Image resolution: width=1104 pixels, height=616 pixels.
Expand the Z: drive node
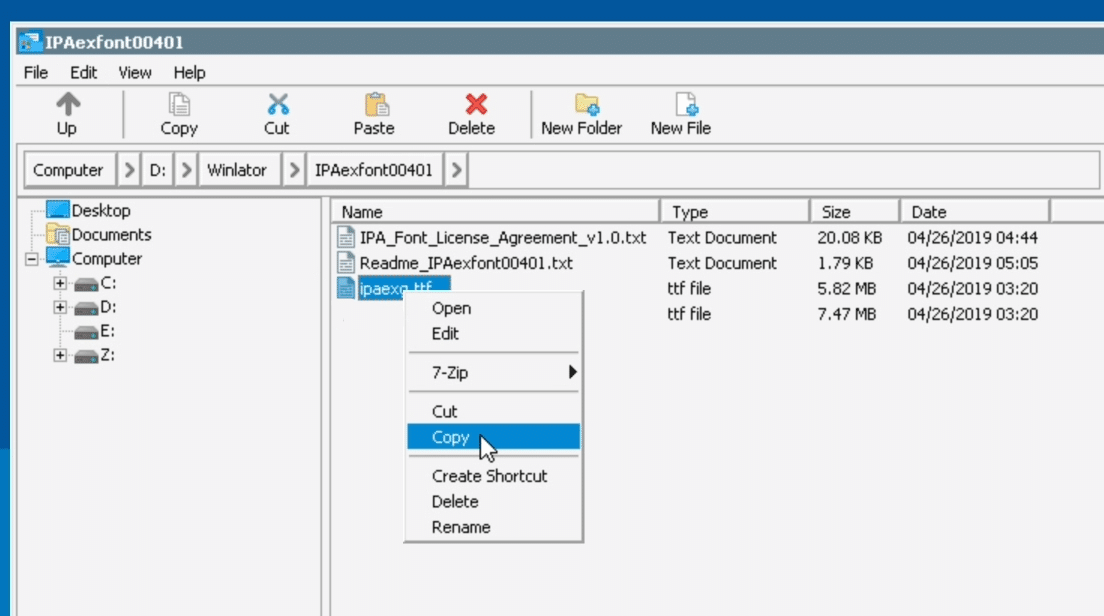coord(60,356)
